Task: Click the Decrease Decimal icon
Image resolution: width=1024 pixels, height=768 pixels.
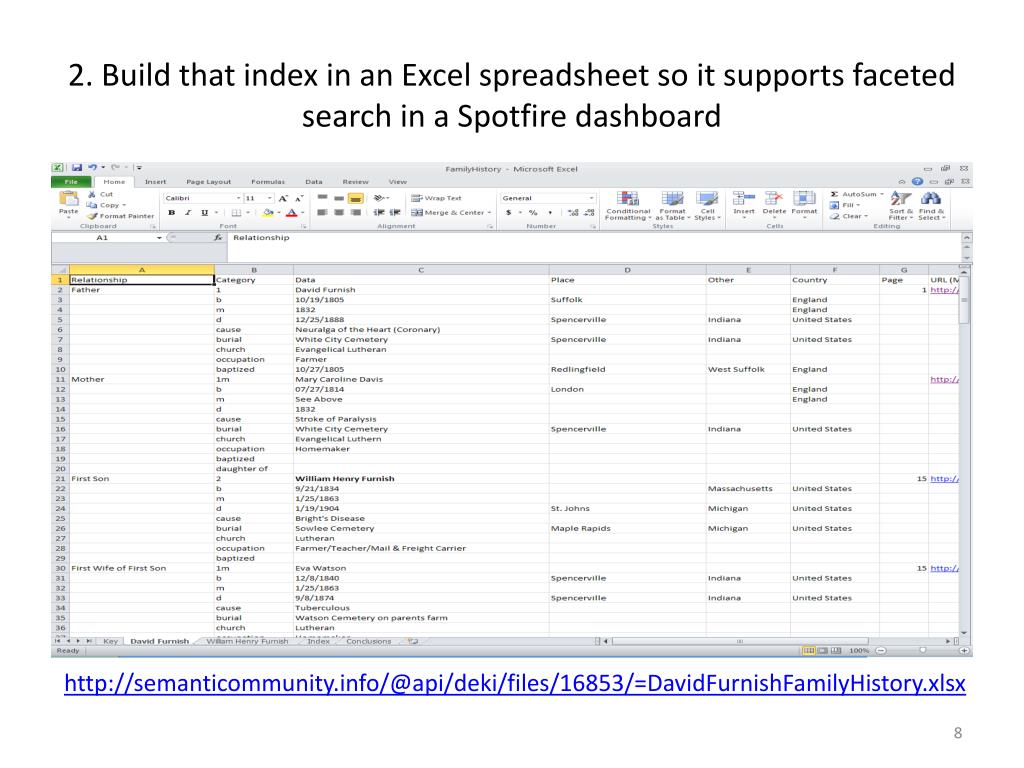Action: 589,212
